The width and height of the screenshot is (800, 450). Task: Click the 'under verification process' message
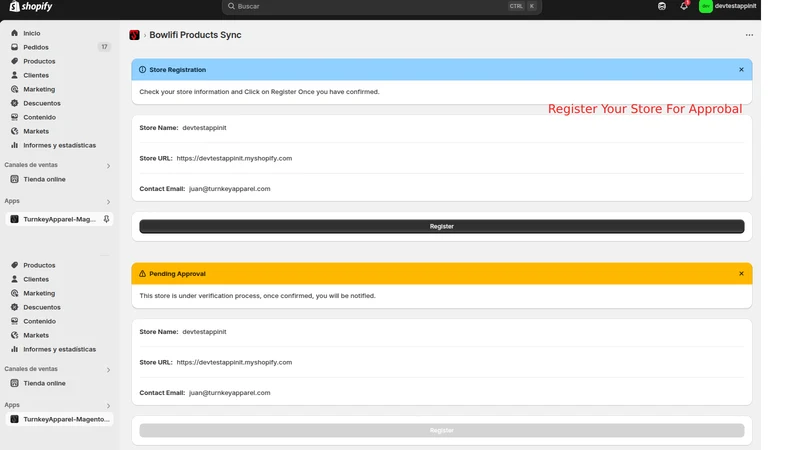[257, 296]
